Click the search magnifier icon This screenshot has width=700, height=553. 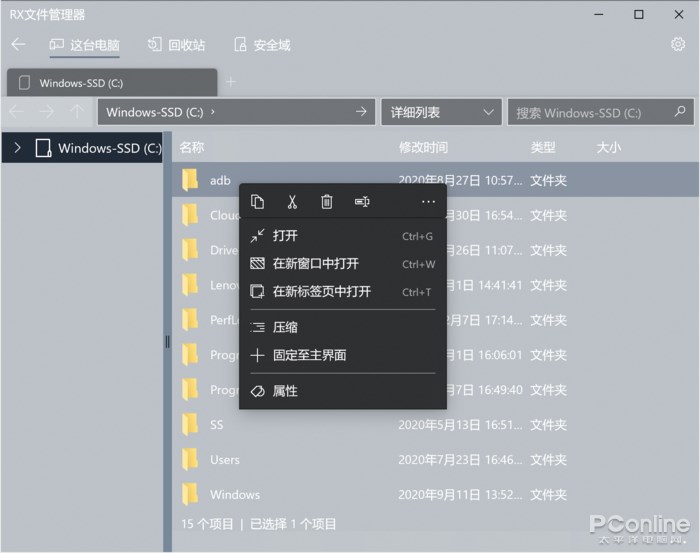[680, 112]
